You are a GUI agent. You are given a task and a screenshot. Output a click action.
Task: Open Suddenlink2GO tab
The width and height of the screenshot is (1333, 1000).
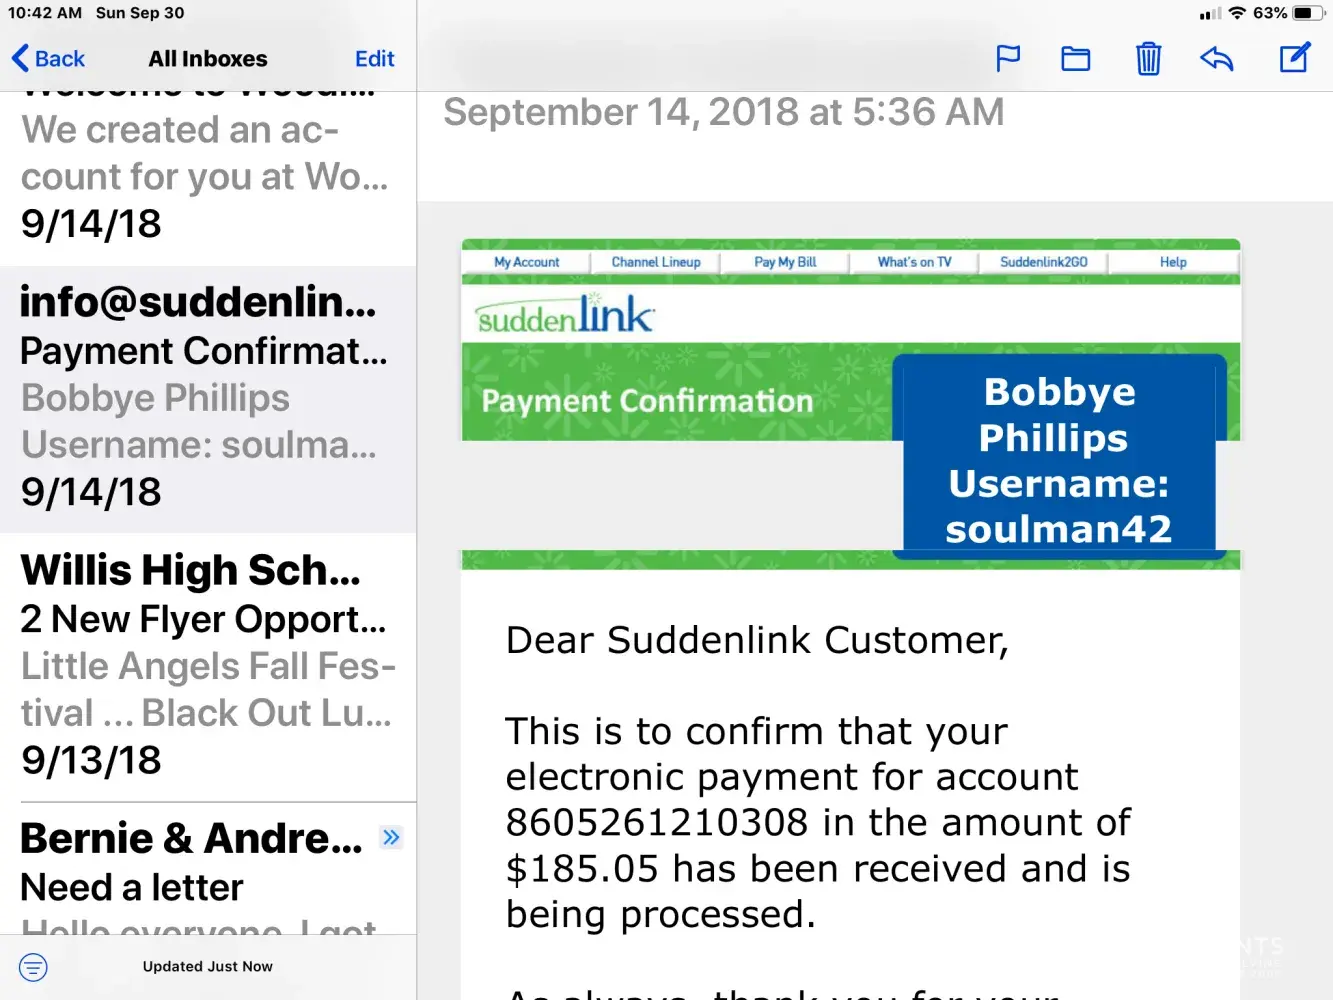pos(1044,262)
